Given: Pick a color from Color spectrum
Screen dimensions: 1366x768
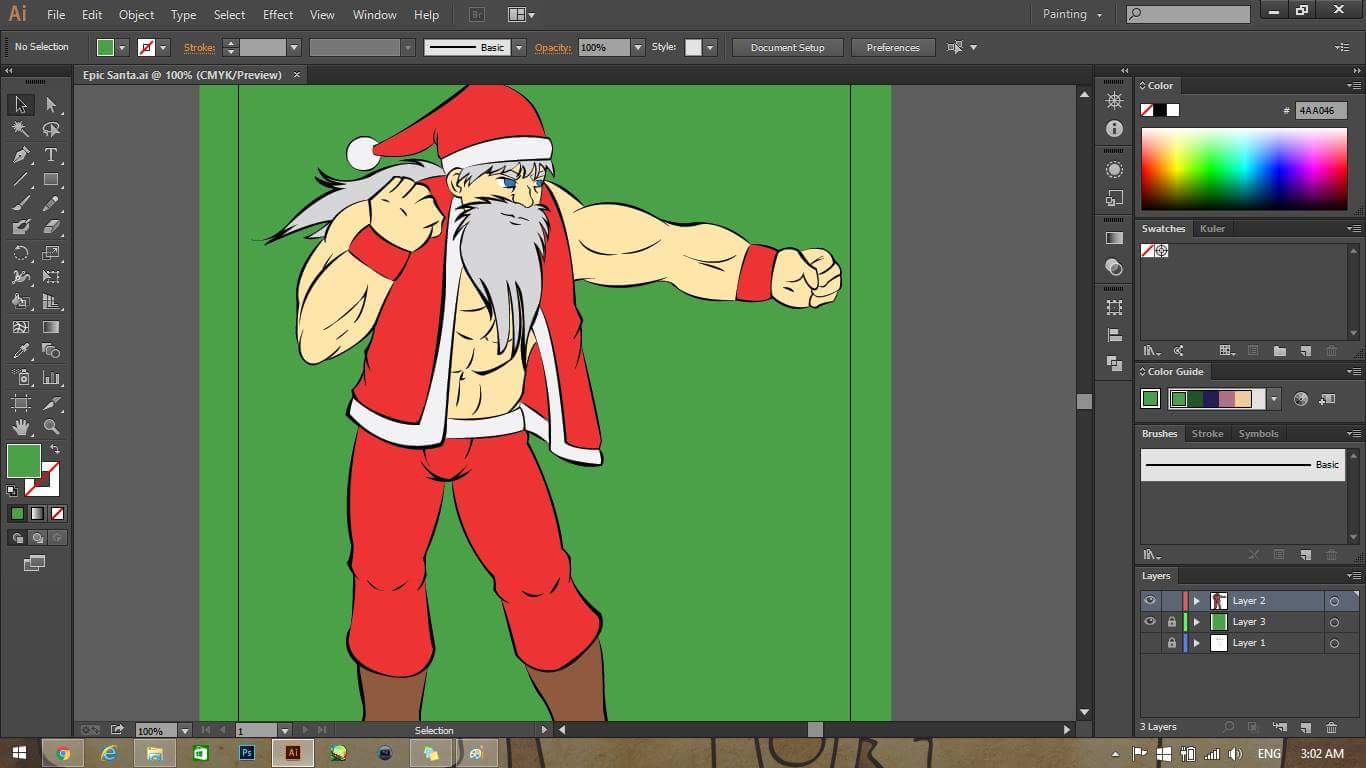Looking at the screenshot, I should pos(1244,169).
